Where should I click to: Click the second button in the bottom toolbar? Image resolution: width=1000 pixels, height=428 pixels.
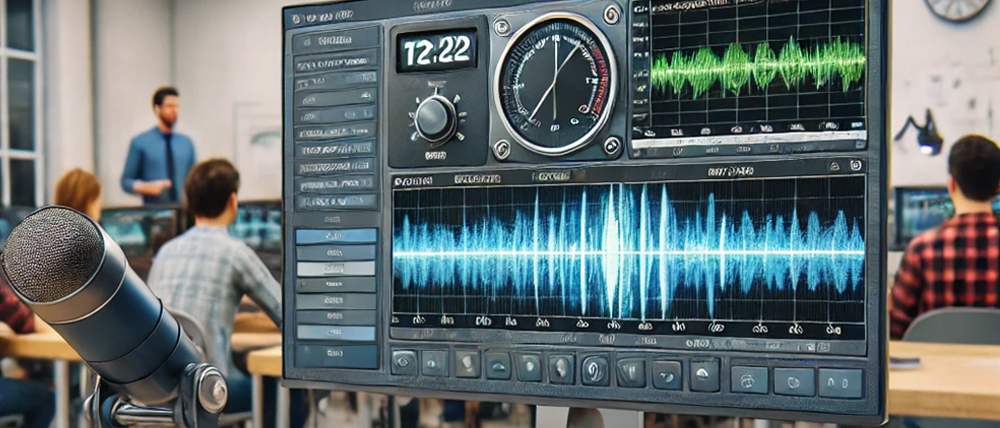[x=435, y=364]
